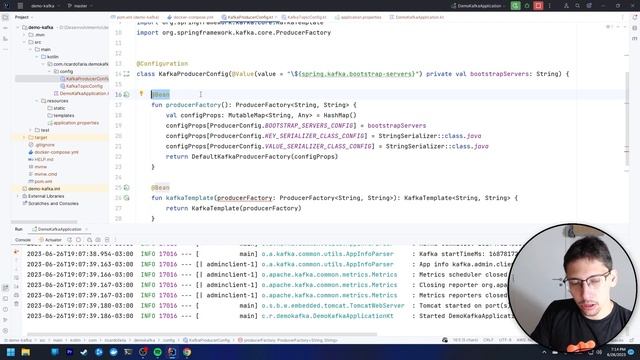This screenshot has height=360, width=640.
Task: Select DemoKafkaApplication file in tree
Action: (81, 93)
